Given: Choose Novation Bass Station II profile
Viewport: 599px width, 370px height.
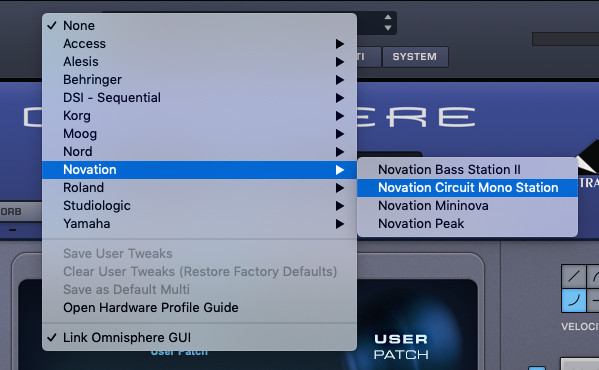Looking at the screenshot, I should pos(467,170).
